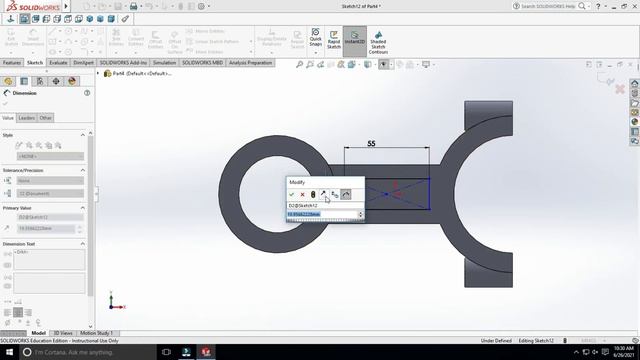Open the DimXpertManager tab
This screenshot has height=360, width=640.
[56, 81]
